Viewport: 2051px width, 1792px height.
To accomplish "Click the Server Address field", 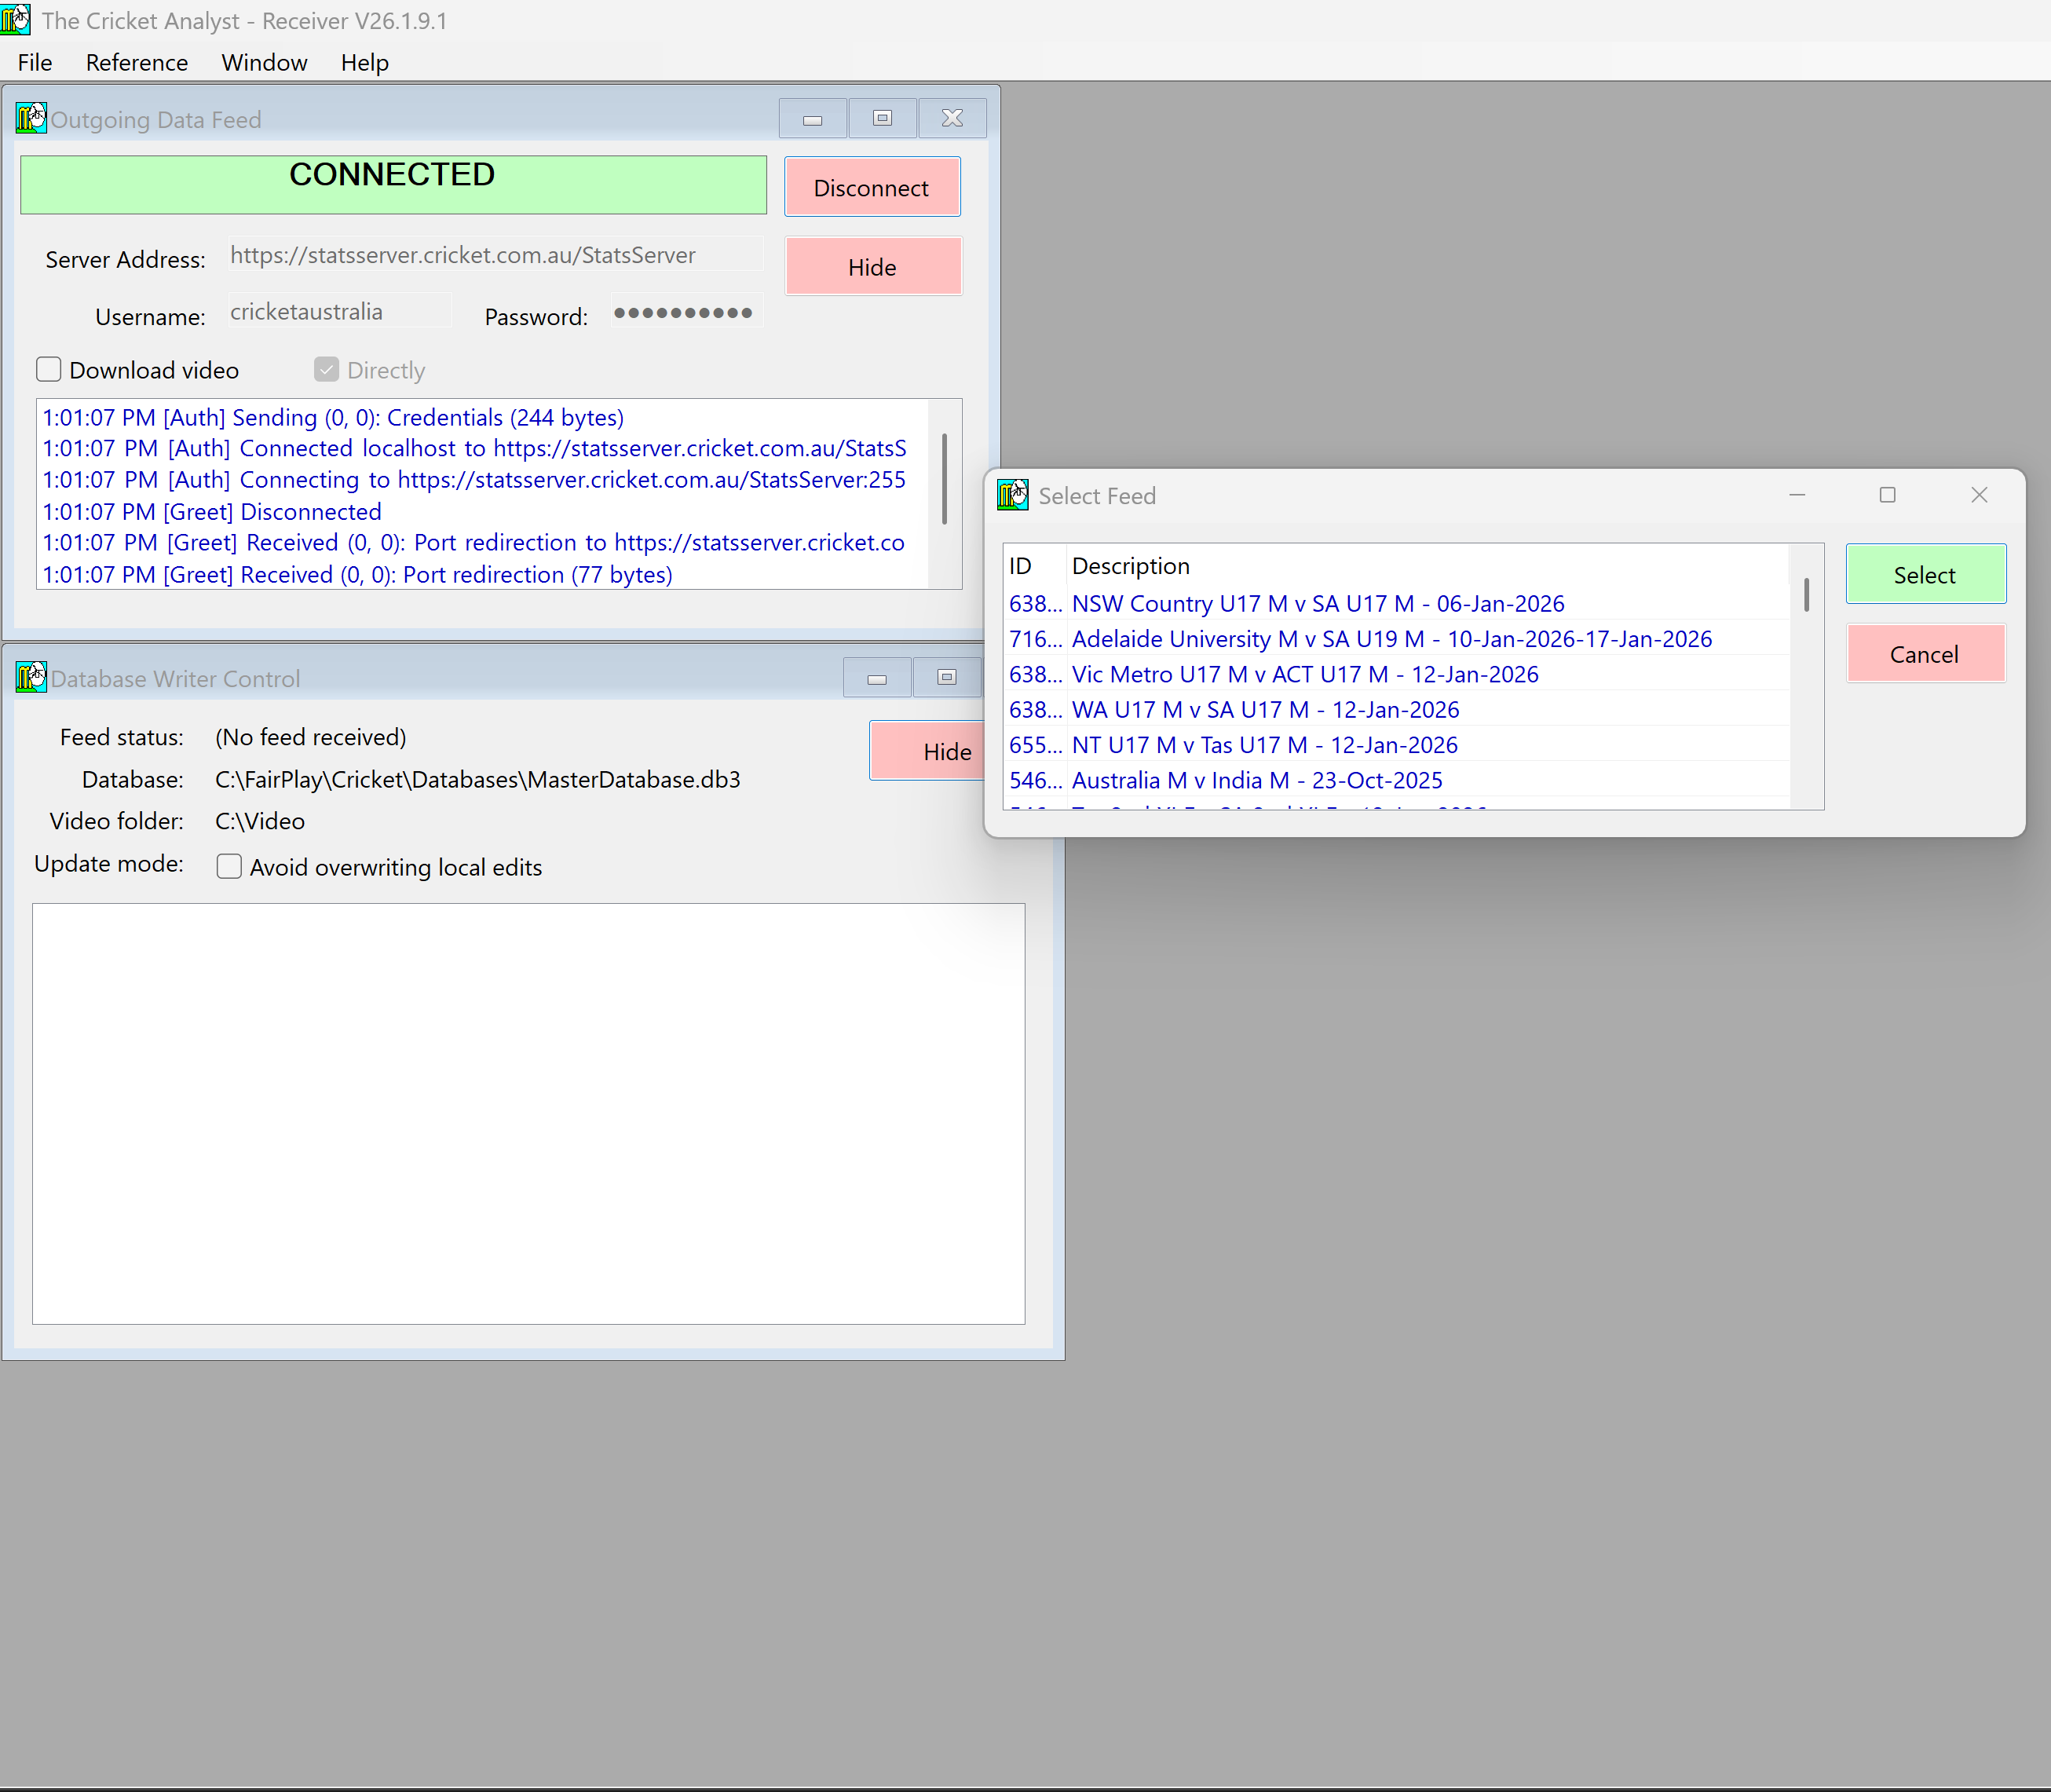I will (495, 255).
